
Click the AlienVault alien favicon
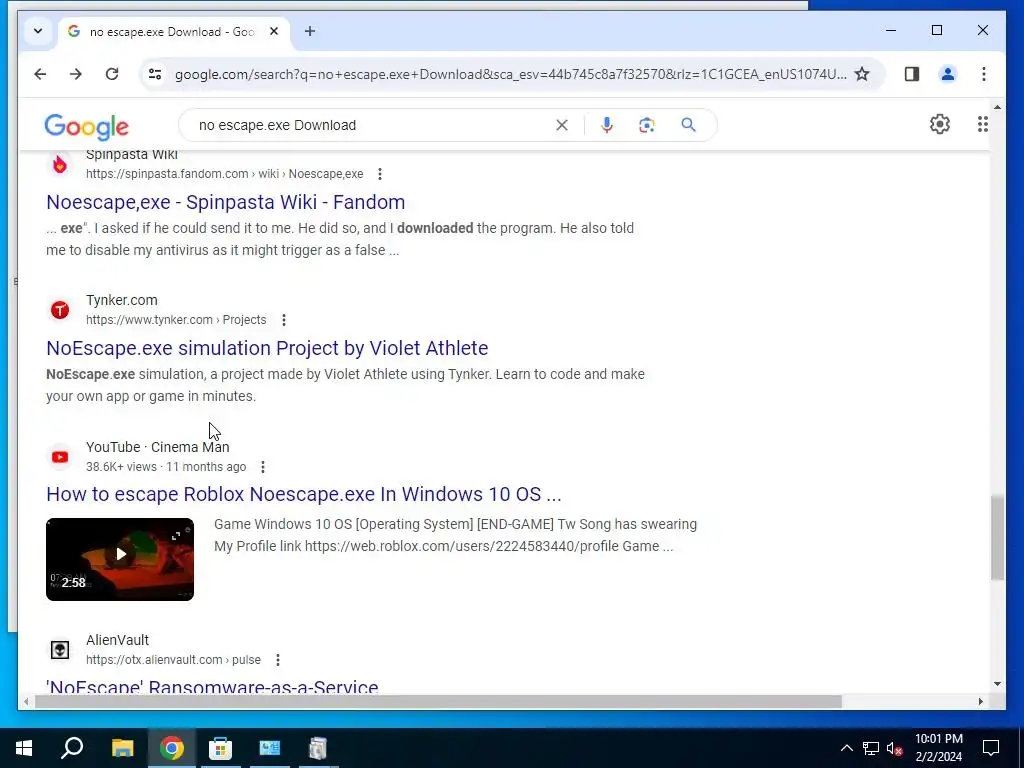click(59, 650)
